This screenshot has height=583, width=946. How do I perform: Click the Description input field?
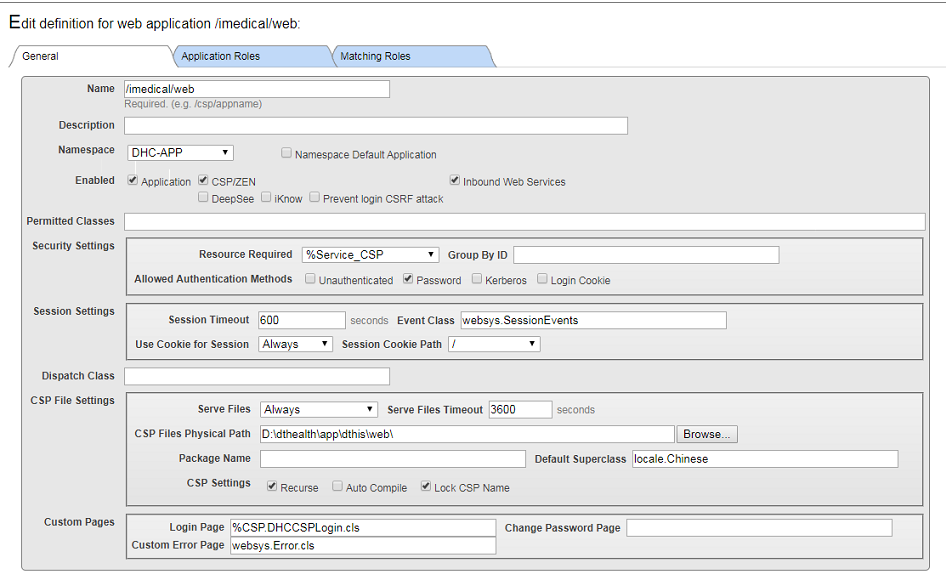pyautogui.click(x=375, y=126)
